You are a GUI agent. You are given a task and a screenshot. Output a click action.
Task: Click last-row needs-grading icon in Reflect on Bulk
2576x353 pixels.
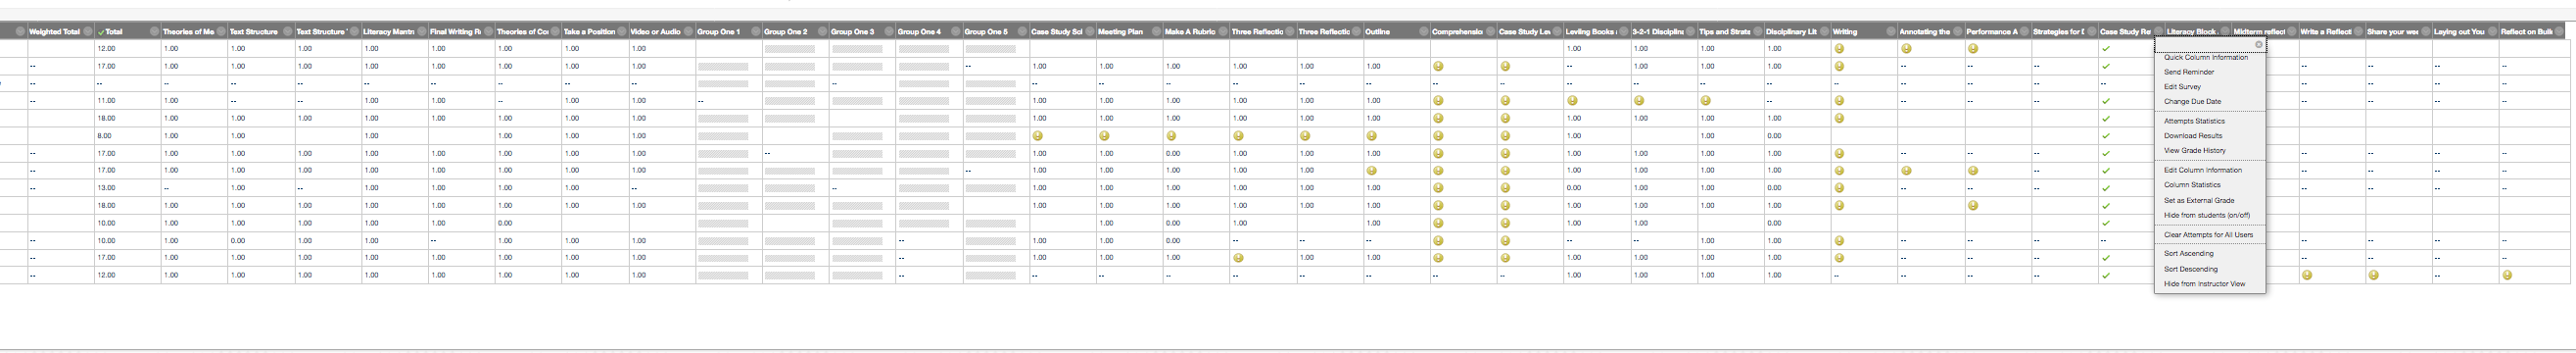click(2507, 275)
